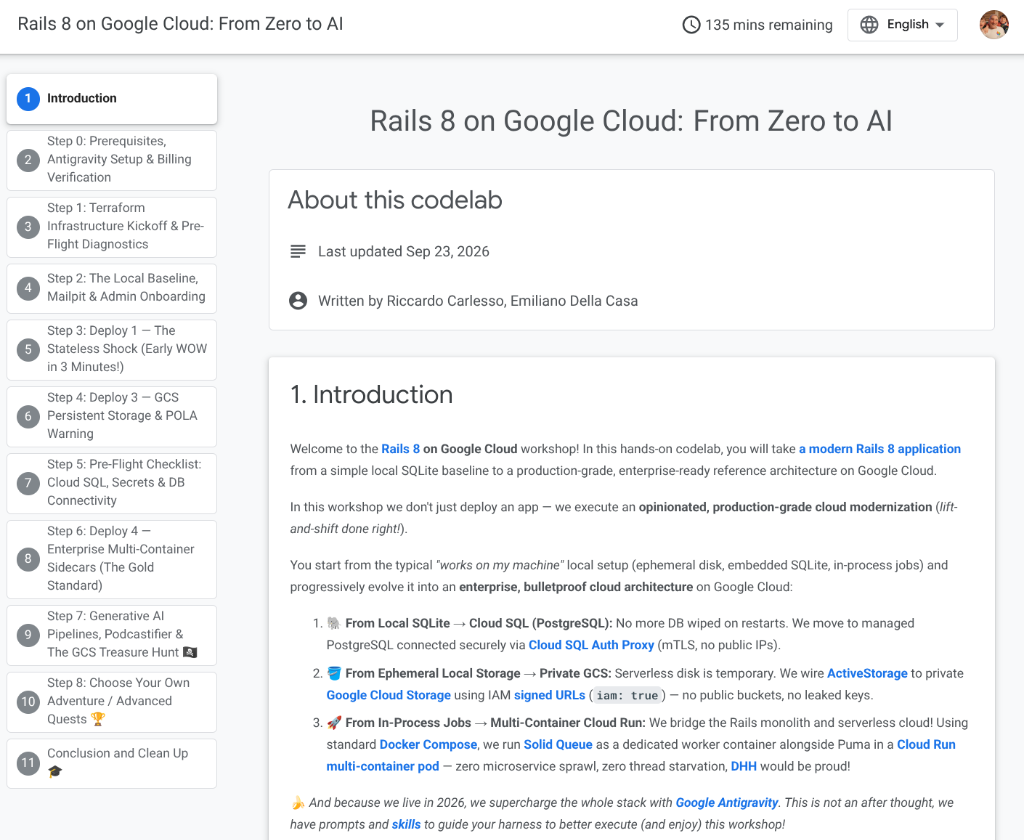Screen dimensions: 1024x840
Task: Click the 'iam: true' code snippet
Action: coord(627,695)
